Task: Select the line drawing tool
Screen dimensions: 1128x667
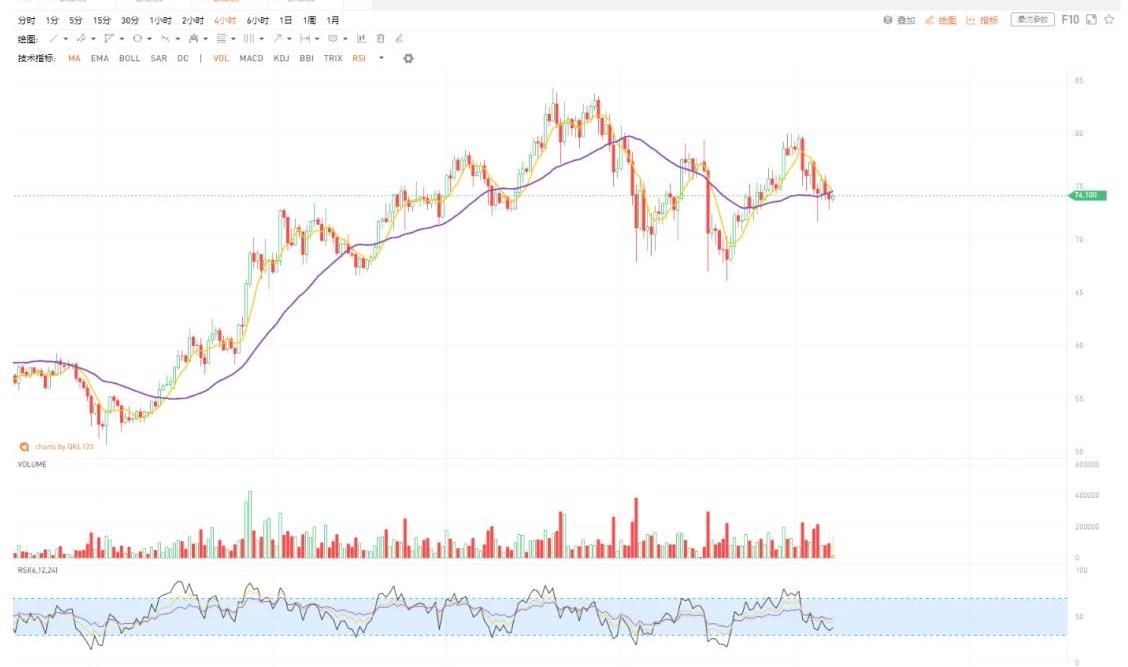Action: click(x=54, y=39)
